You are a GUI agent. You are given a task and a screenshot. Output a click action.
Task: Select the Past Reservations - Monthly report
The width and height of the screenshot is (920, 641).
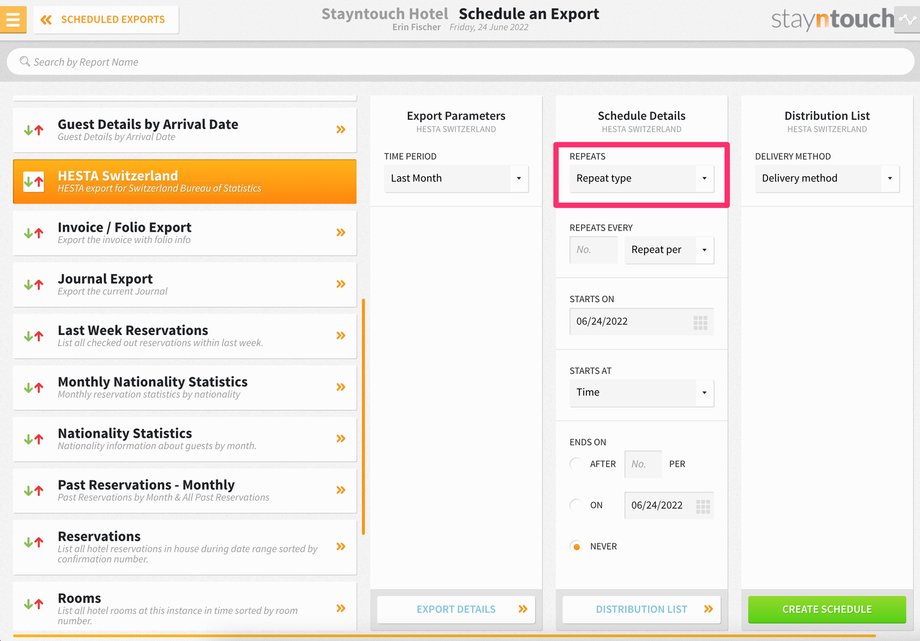pos(185,490)
